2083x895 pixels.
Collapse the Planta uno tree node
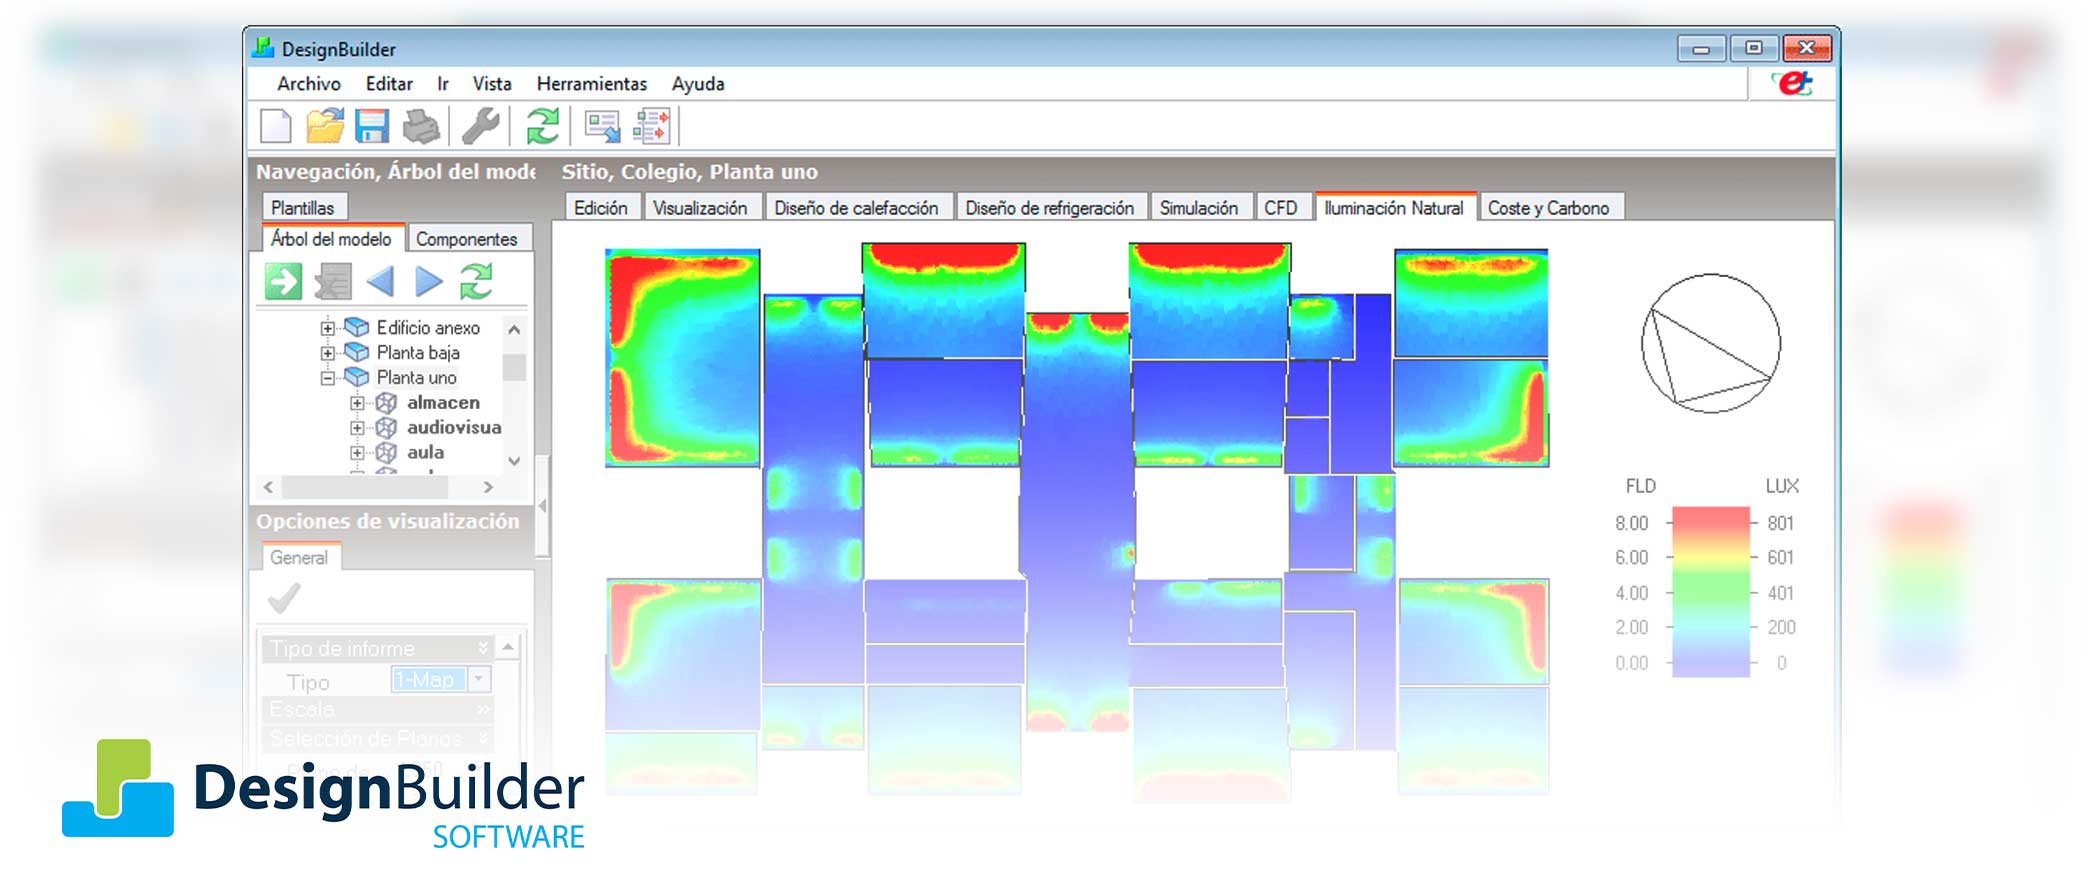pyautogui.click(x=327, y=378)
